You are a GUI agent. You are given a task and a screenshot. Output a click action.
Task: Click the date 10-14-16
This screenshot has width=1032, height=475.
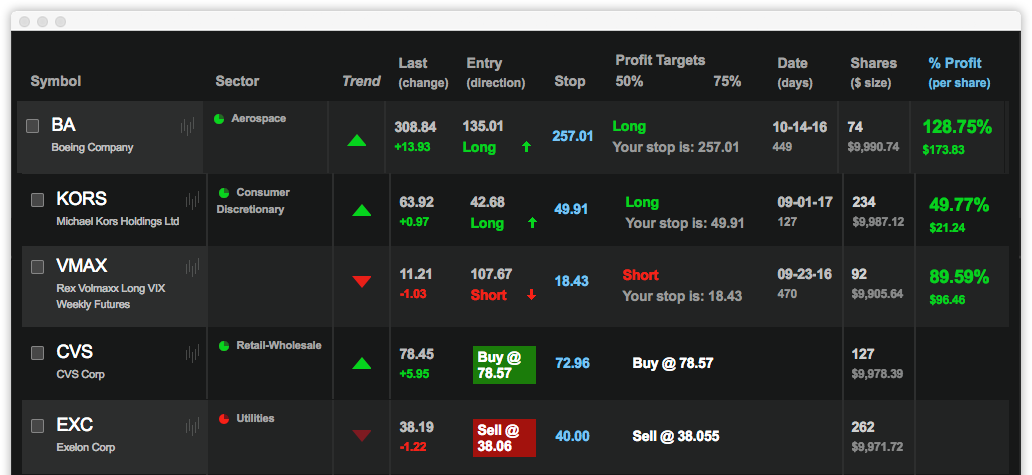(800, 128)
